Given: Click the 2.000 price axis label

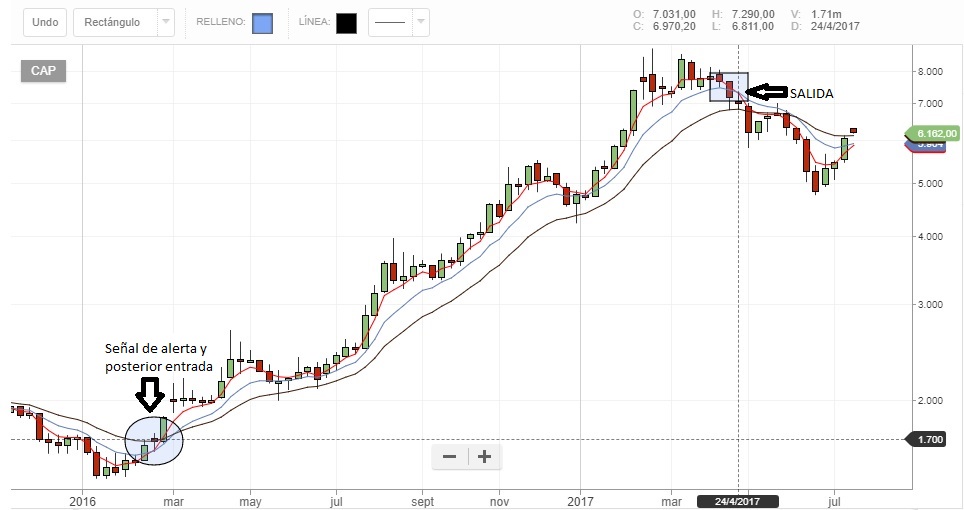Looking at the screenshot, I should click(930, 400).
